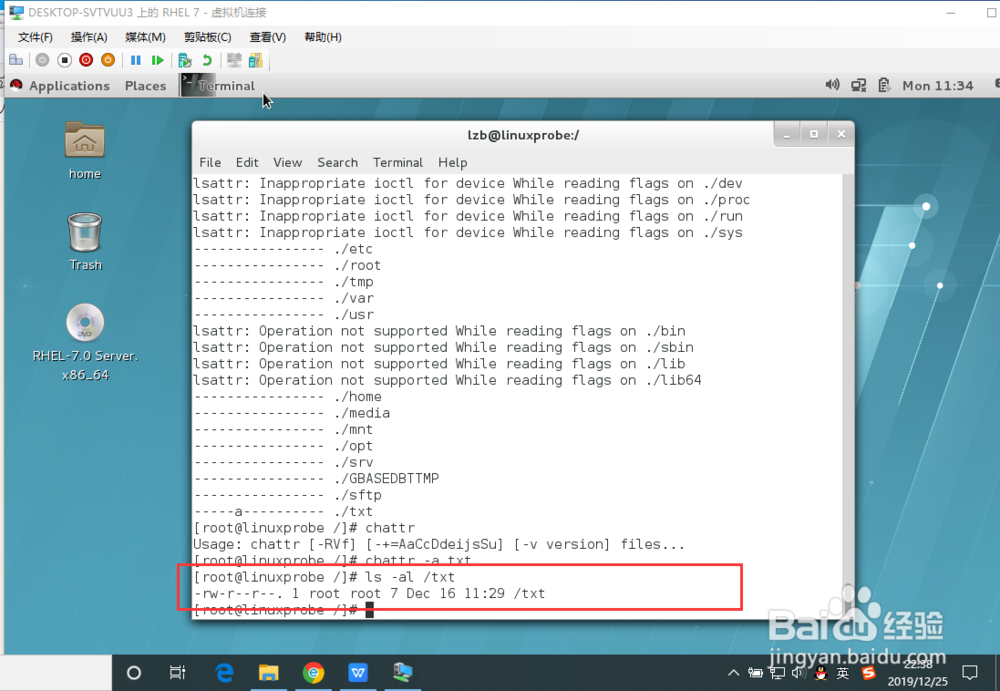The height and width of the screenshot is (691, 1000).
Task: Click the GNOME clipboard/notes tray icon
Action: [x=884, y=85]
